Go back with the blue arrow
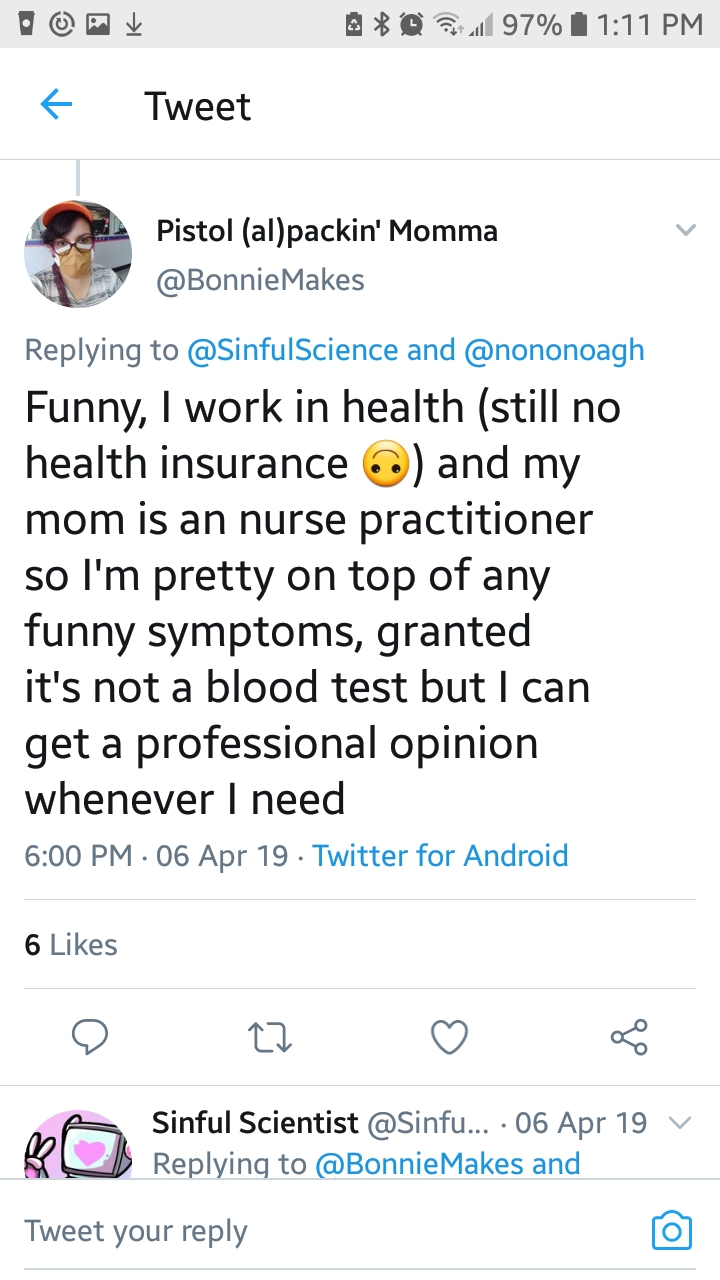 (x=56, y=104)
